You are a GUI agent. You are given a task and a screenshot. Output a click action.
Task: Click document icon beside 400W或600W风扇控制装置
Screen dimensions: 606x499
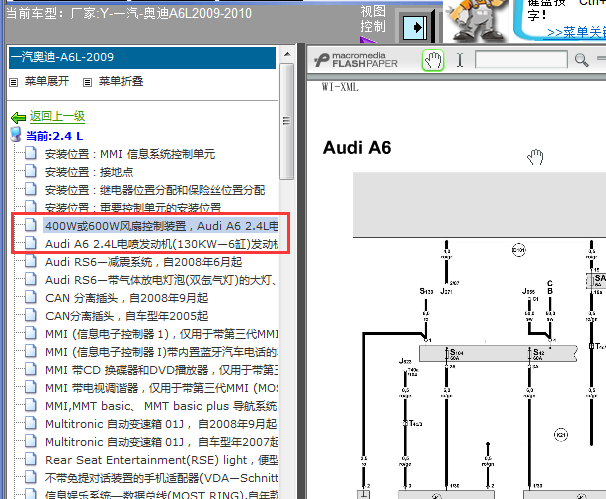(x=31, y=225)
